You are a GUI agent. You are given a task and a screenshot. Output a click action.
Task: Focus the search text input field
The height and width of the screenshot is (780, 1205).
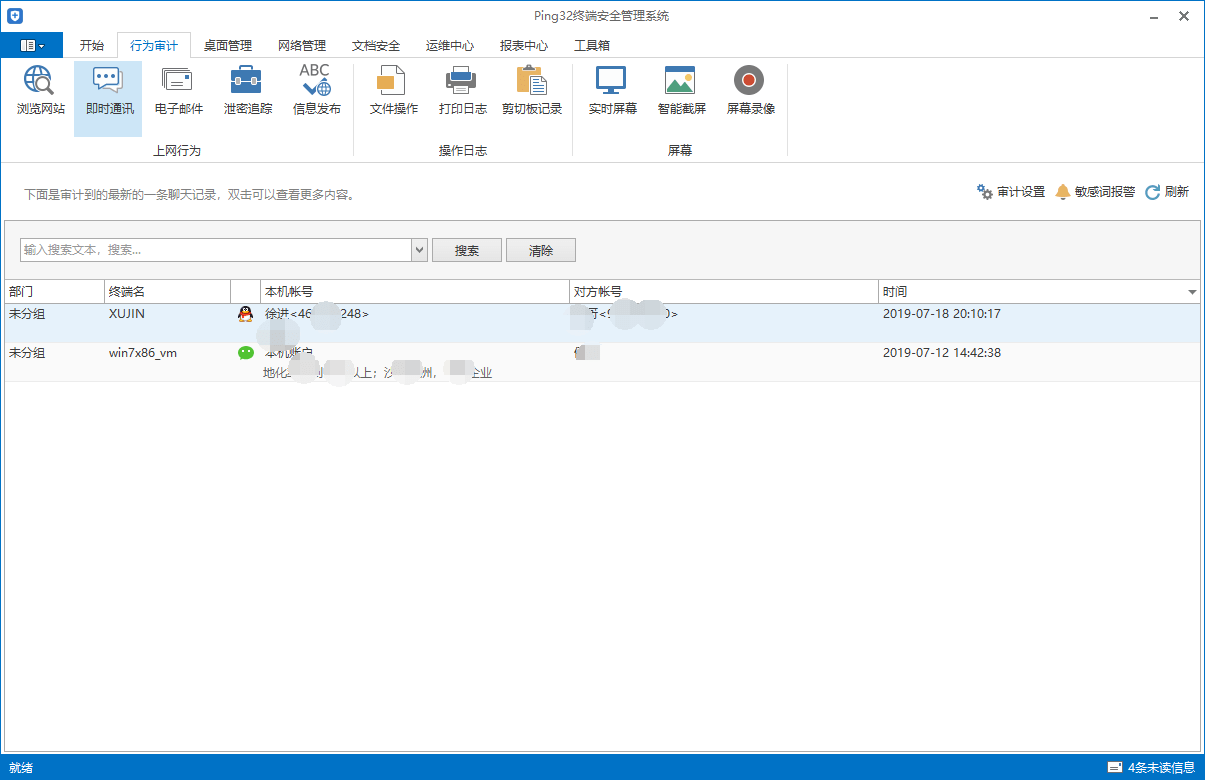216,250
